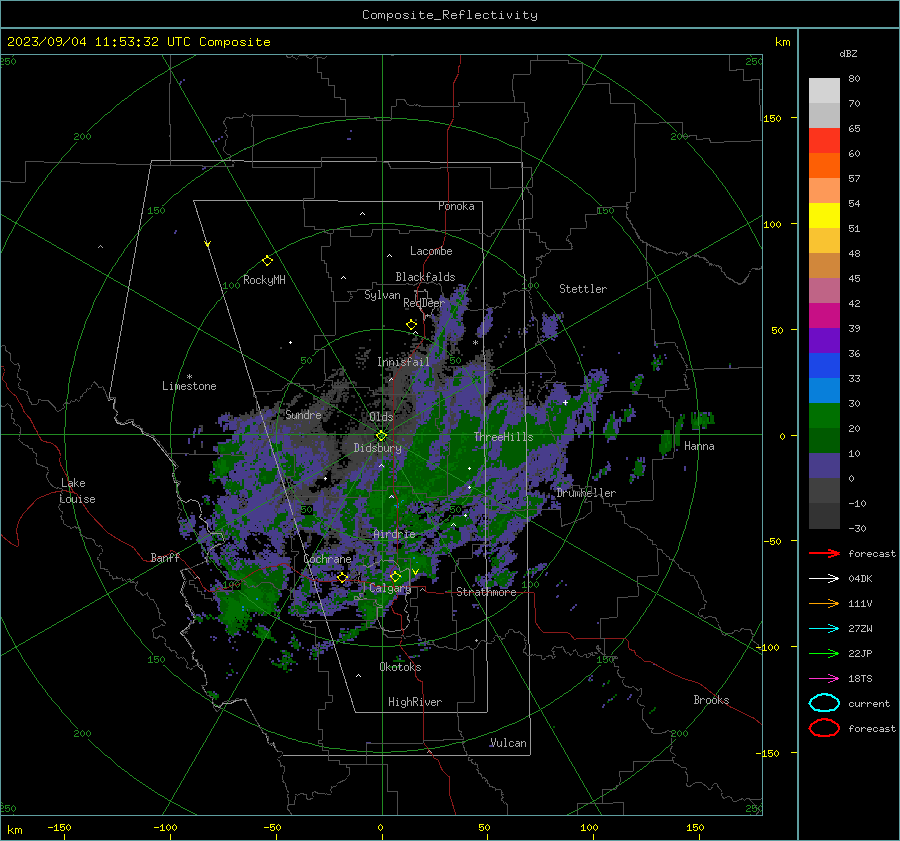Click the 22JP storm track label

coord(860,653)
